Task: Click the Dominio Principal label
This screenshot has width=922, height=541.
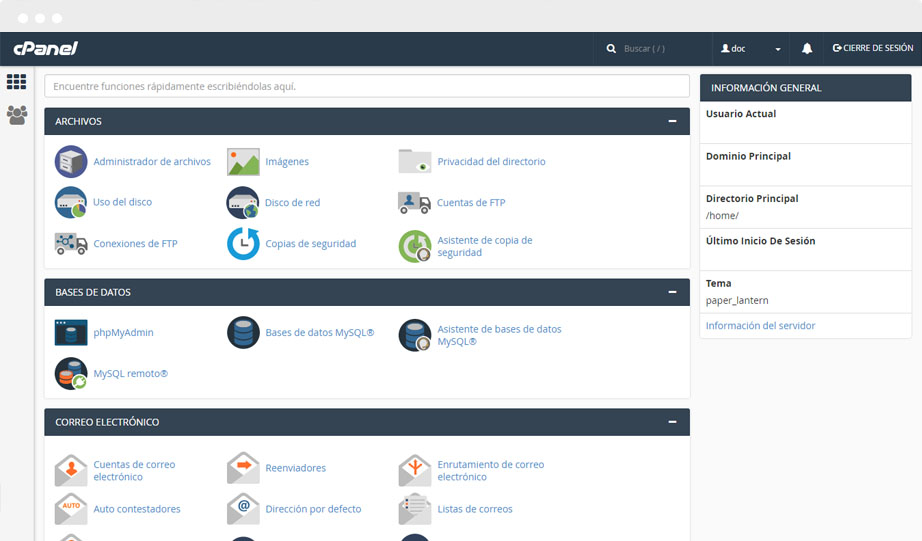Action: (x=748, y=156)
